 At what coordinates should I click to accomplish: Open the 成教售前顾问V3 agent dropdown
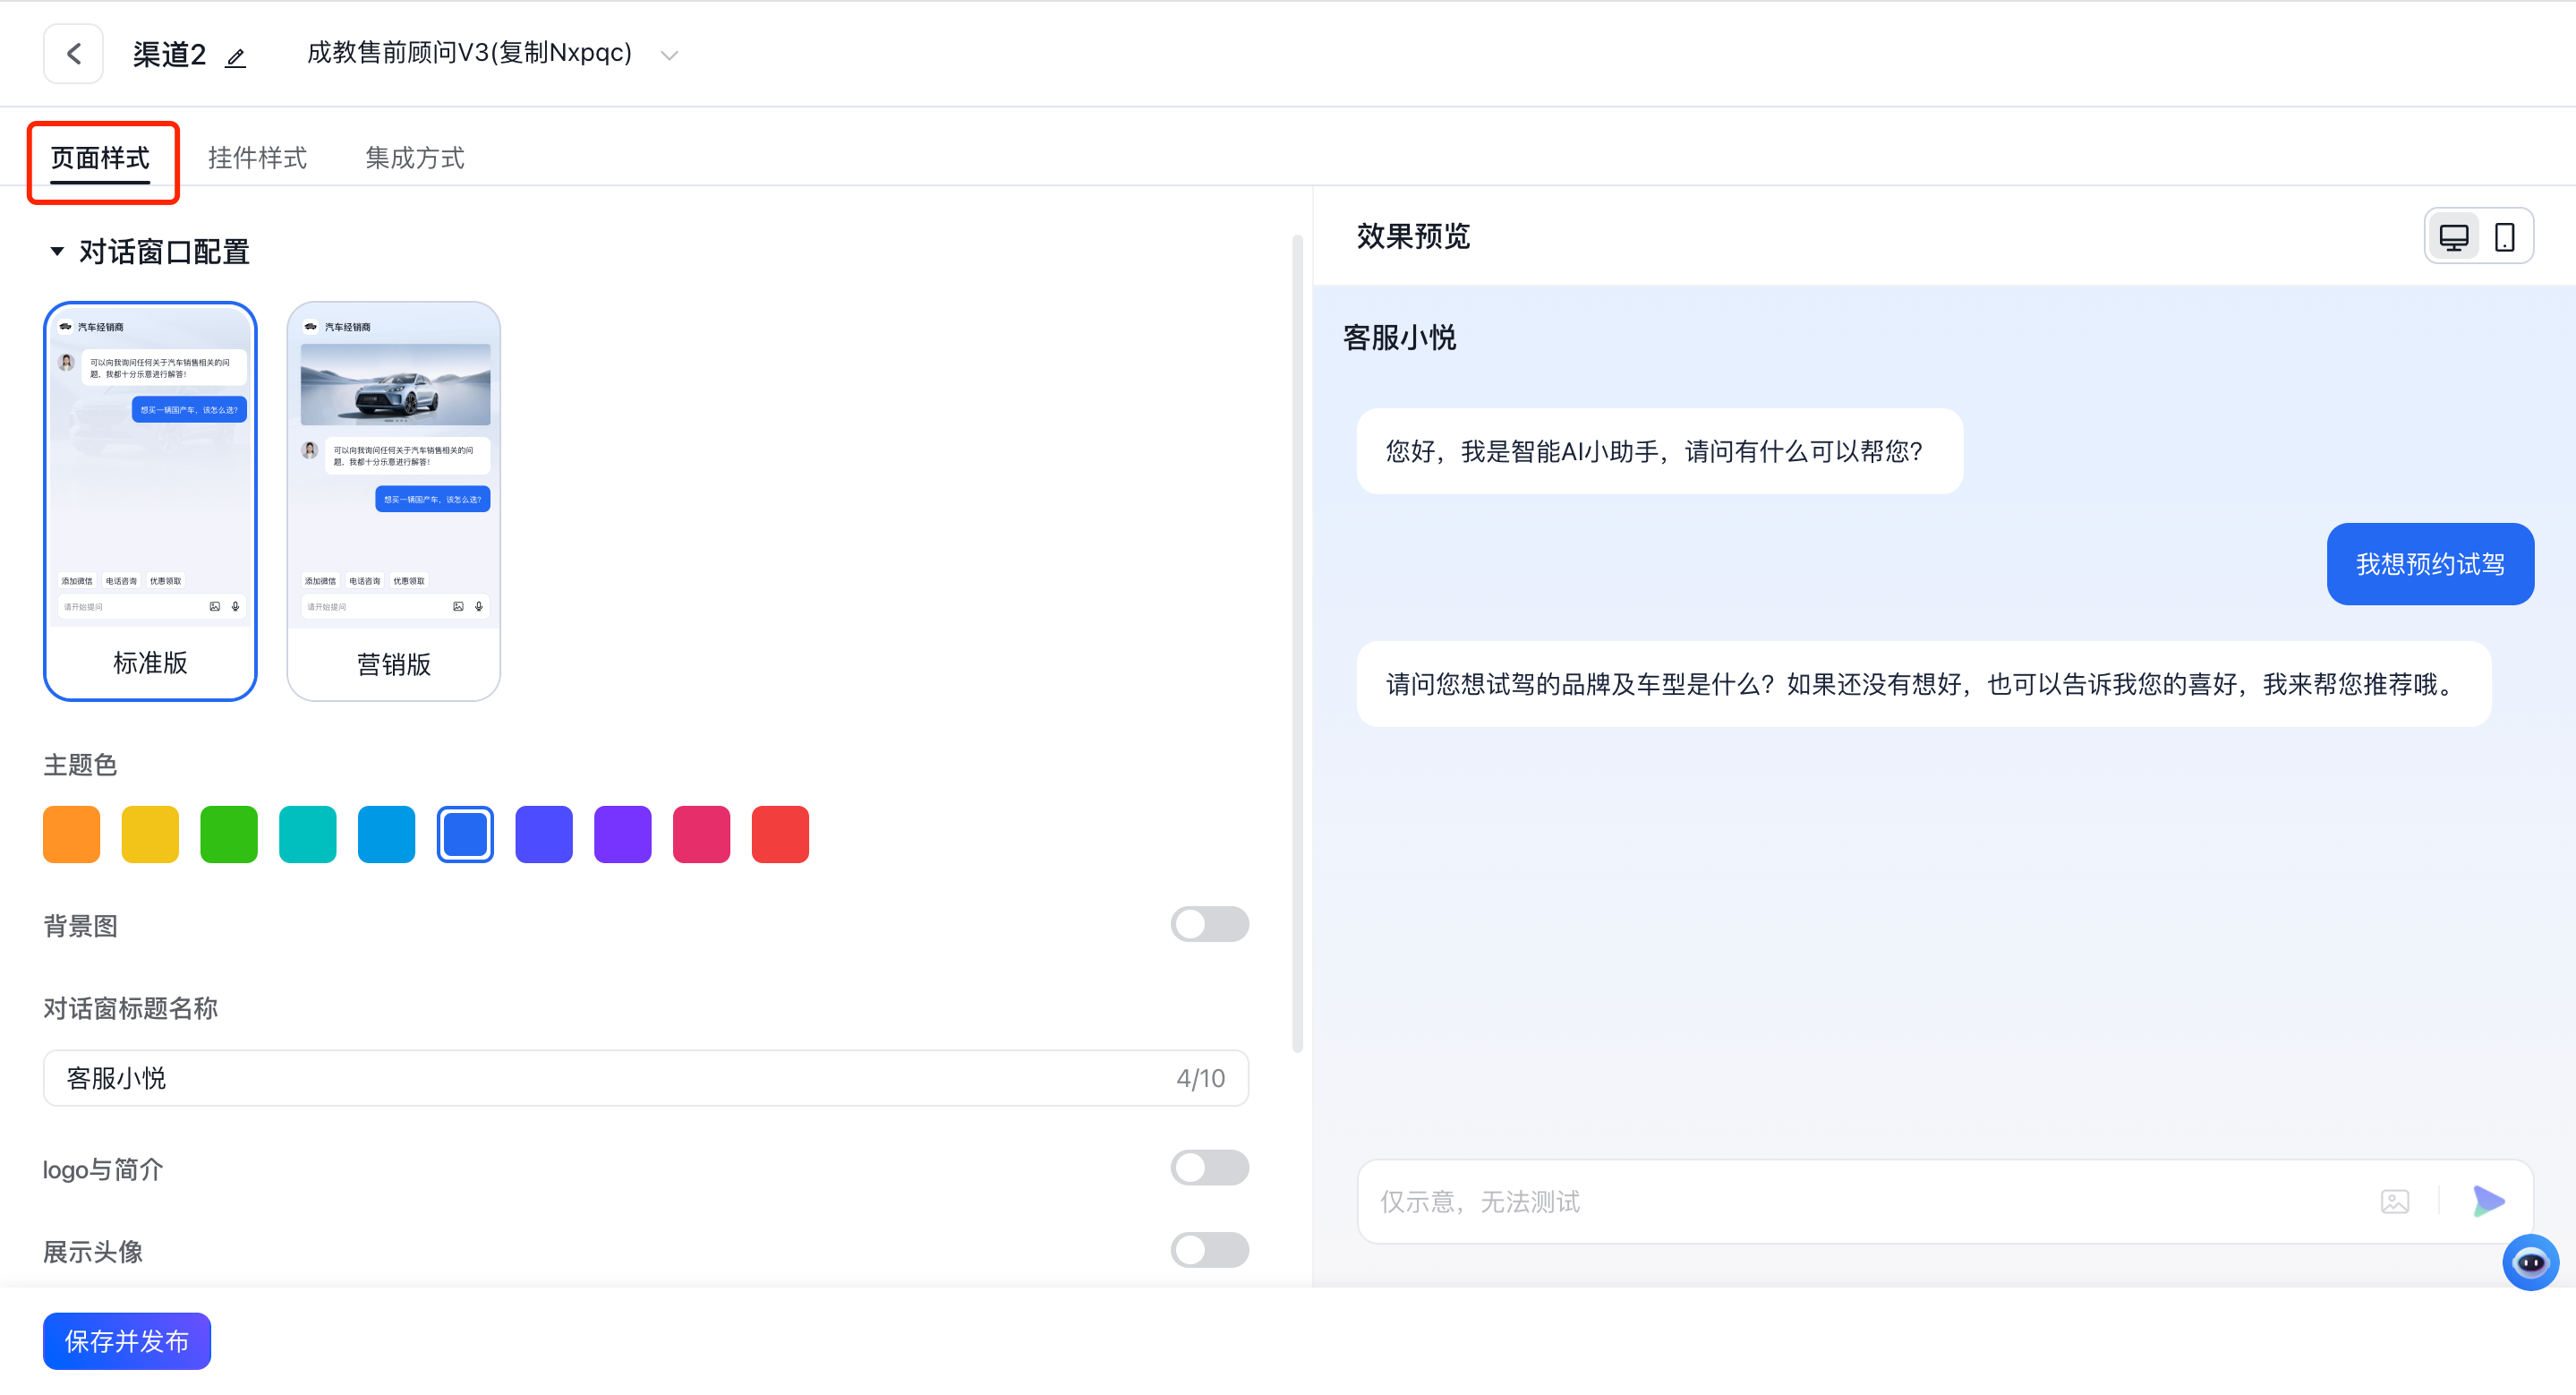pos(669,55)
